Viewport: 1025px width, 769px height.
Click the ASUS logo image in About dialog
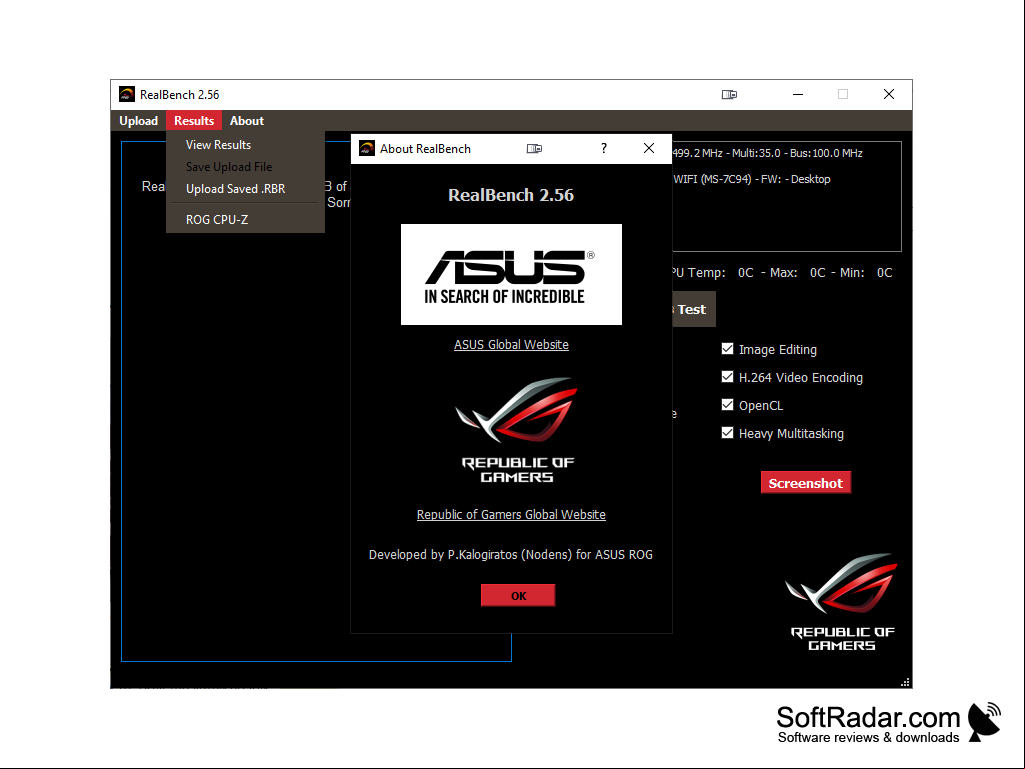click(511, 275)
